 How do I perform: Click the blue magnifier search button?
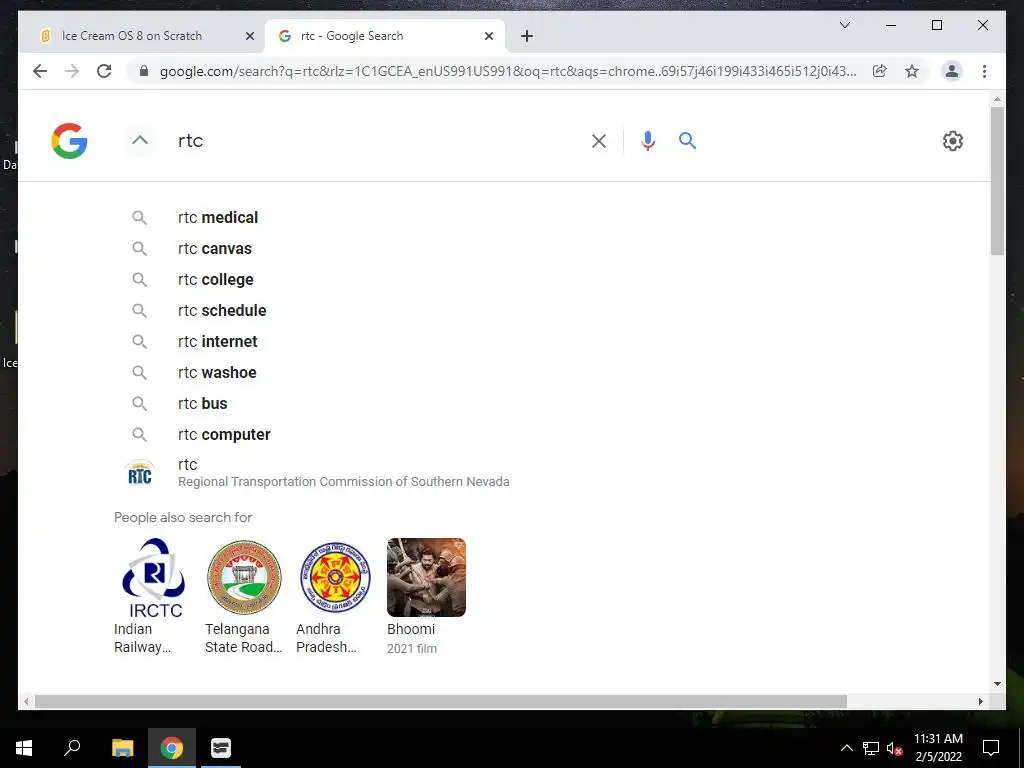click(x=687, y=140)
